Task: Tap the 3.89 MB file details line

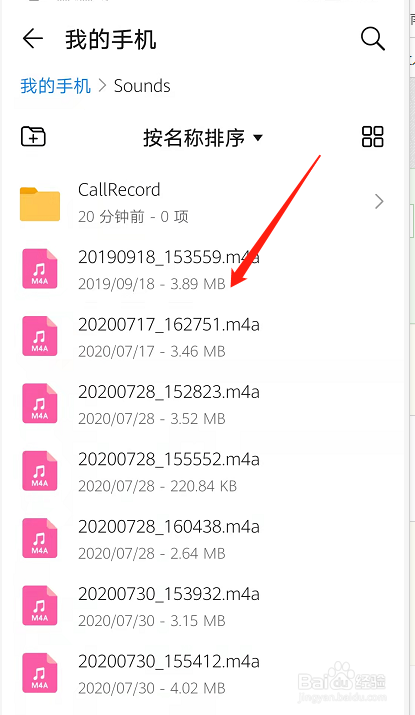Action: point(152,284)
